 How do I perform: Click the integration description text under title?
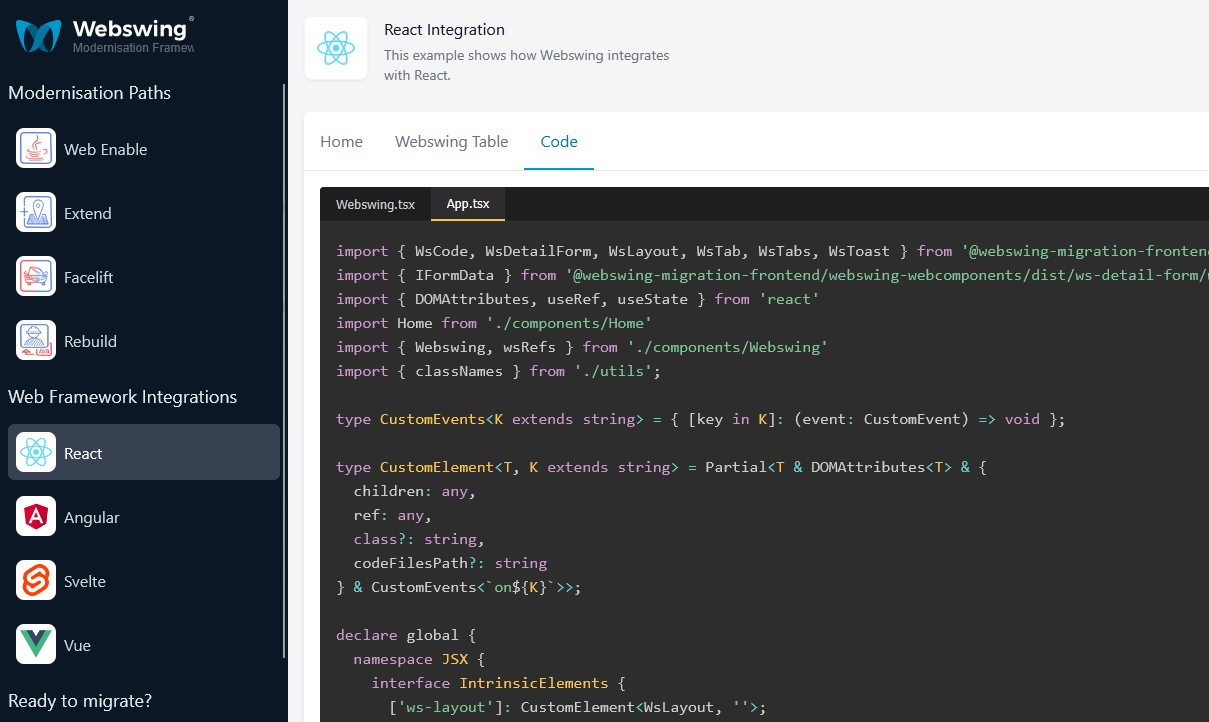527,65
